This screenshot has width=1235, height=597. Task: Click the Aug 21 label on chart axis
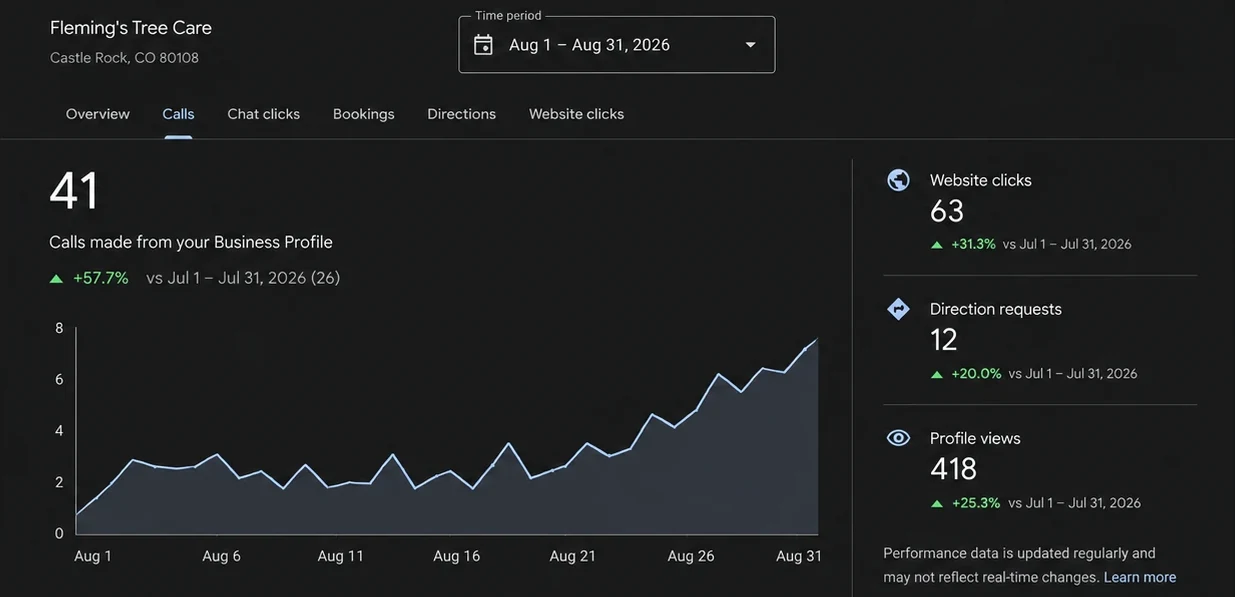[x=572, y=556]
